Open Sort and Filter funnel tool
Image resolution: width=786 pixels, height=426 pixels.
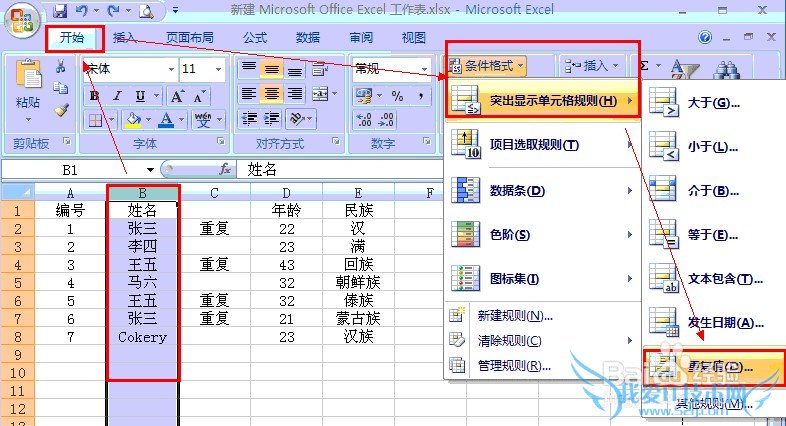(685, 69)
